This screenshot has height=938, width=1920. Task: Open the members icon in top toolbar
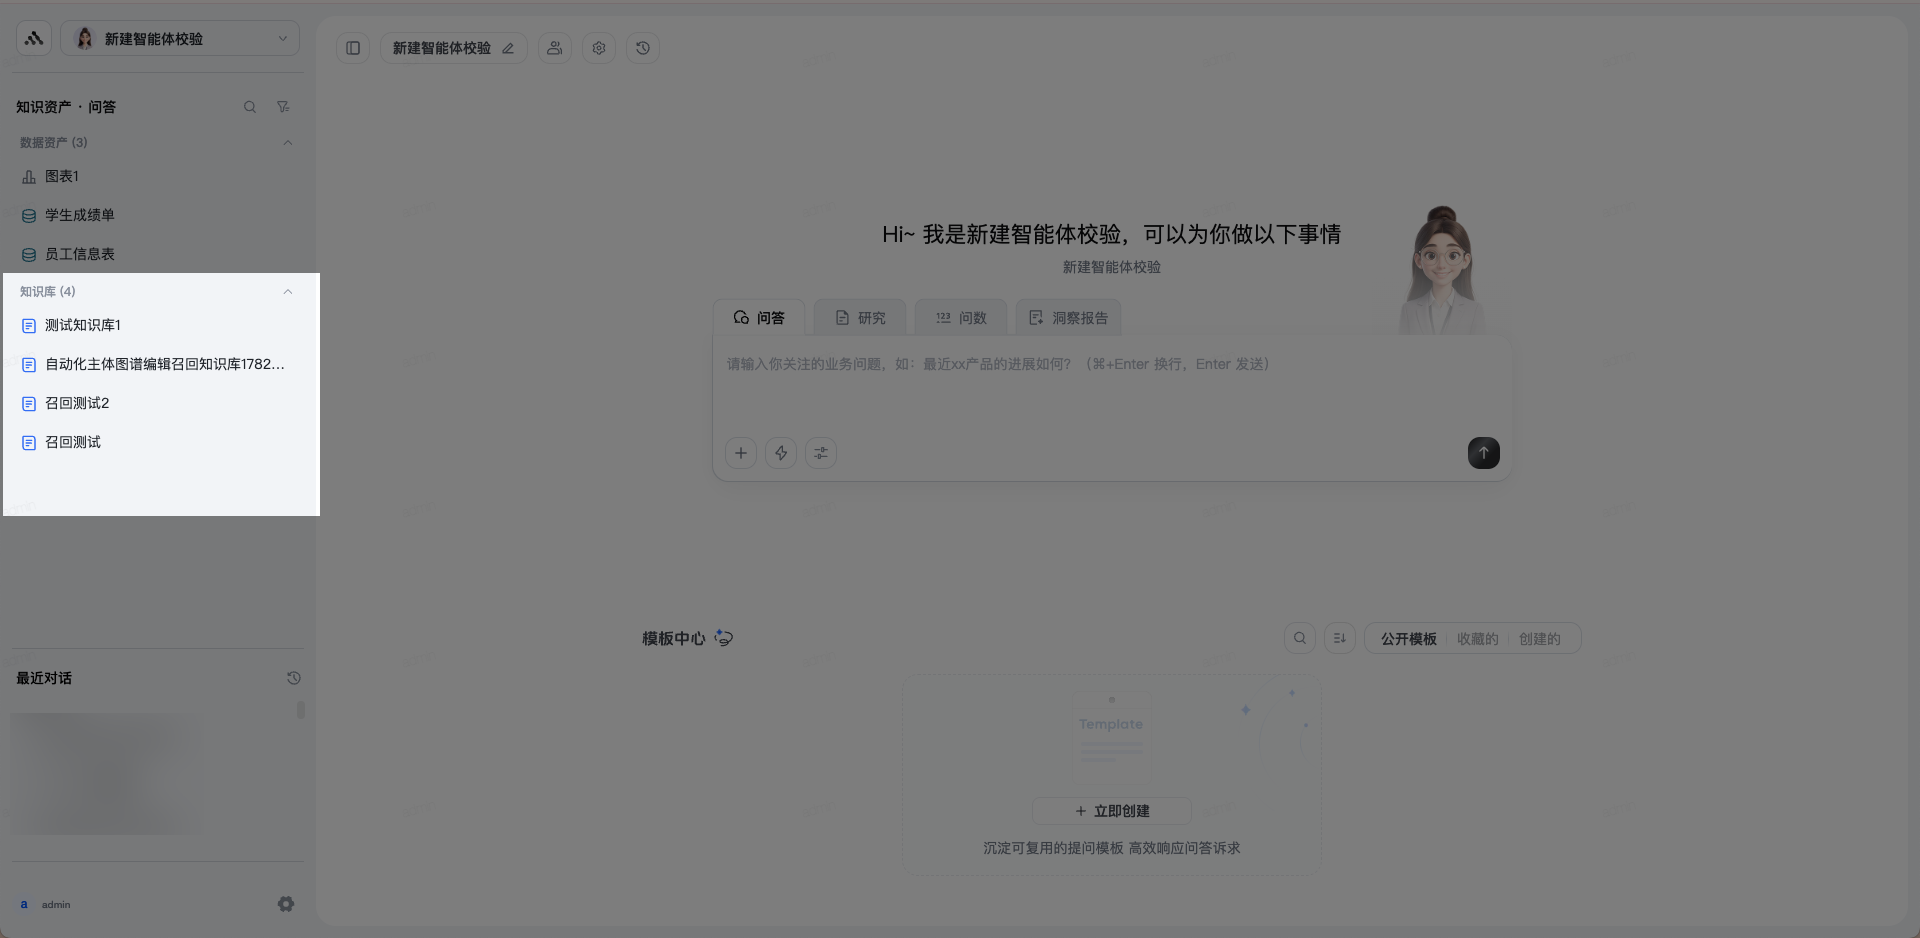point(555,48)
